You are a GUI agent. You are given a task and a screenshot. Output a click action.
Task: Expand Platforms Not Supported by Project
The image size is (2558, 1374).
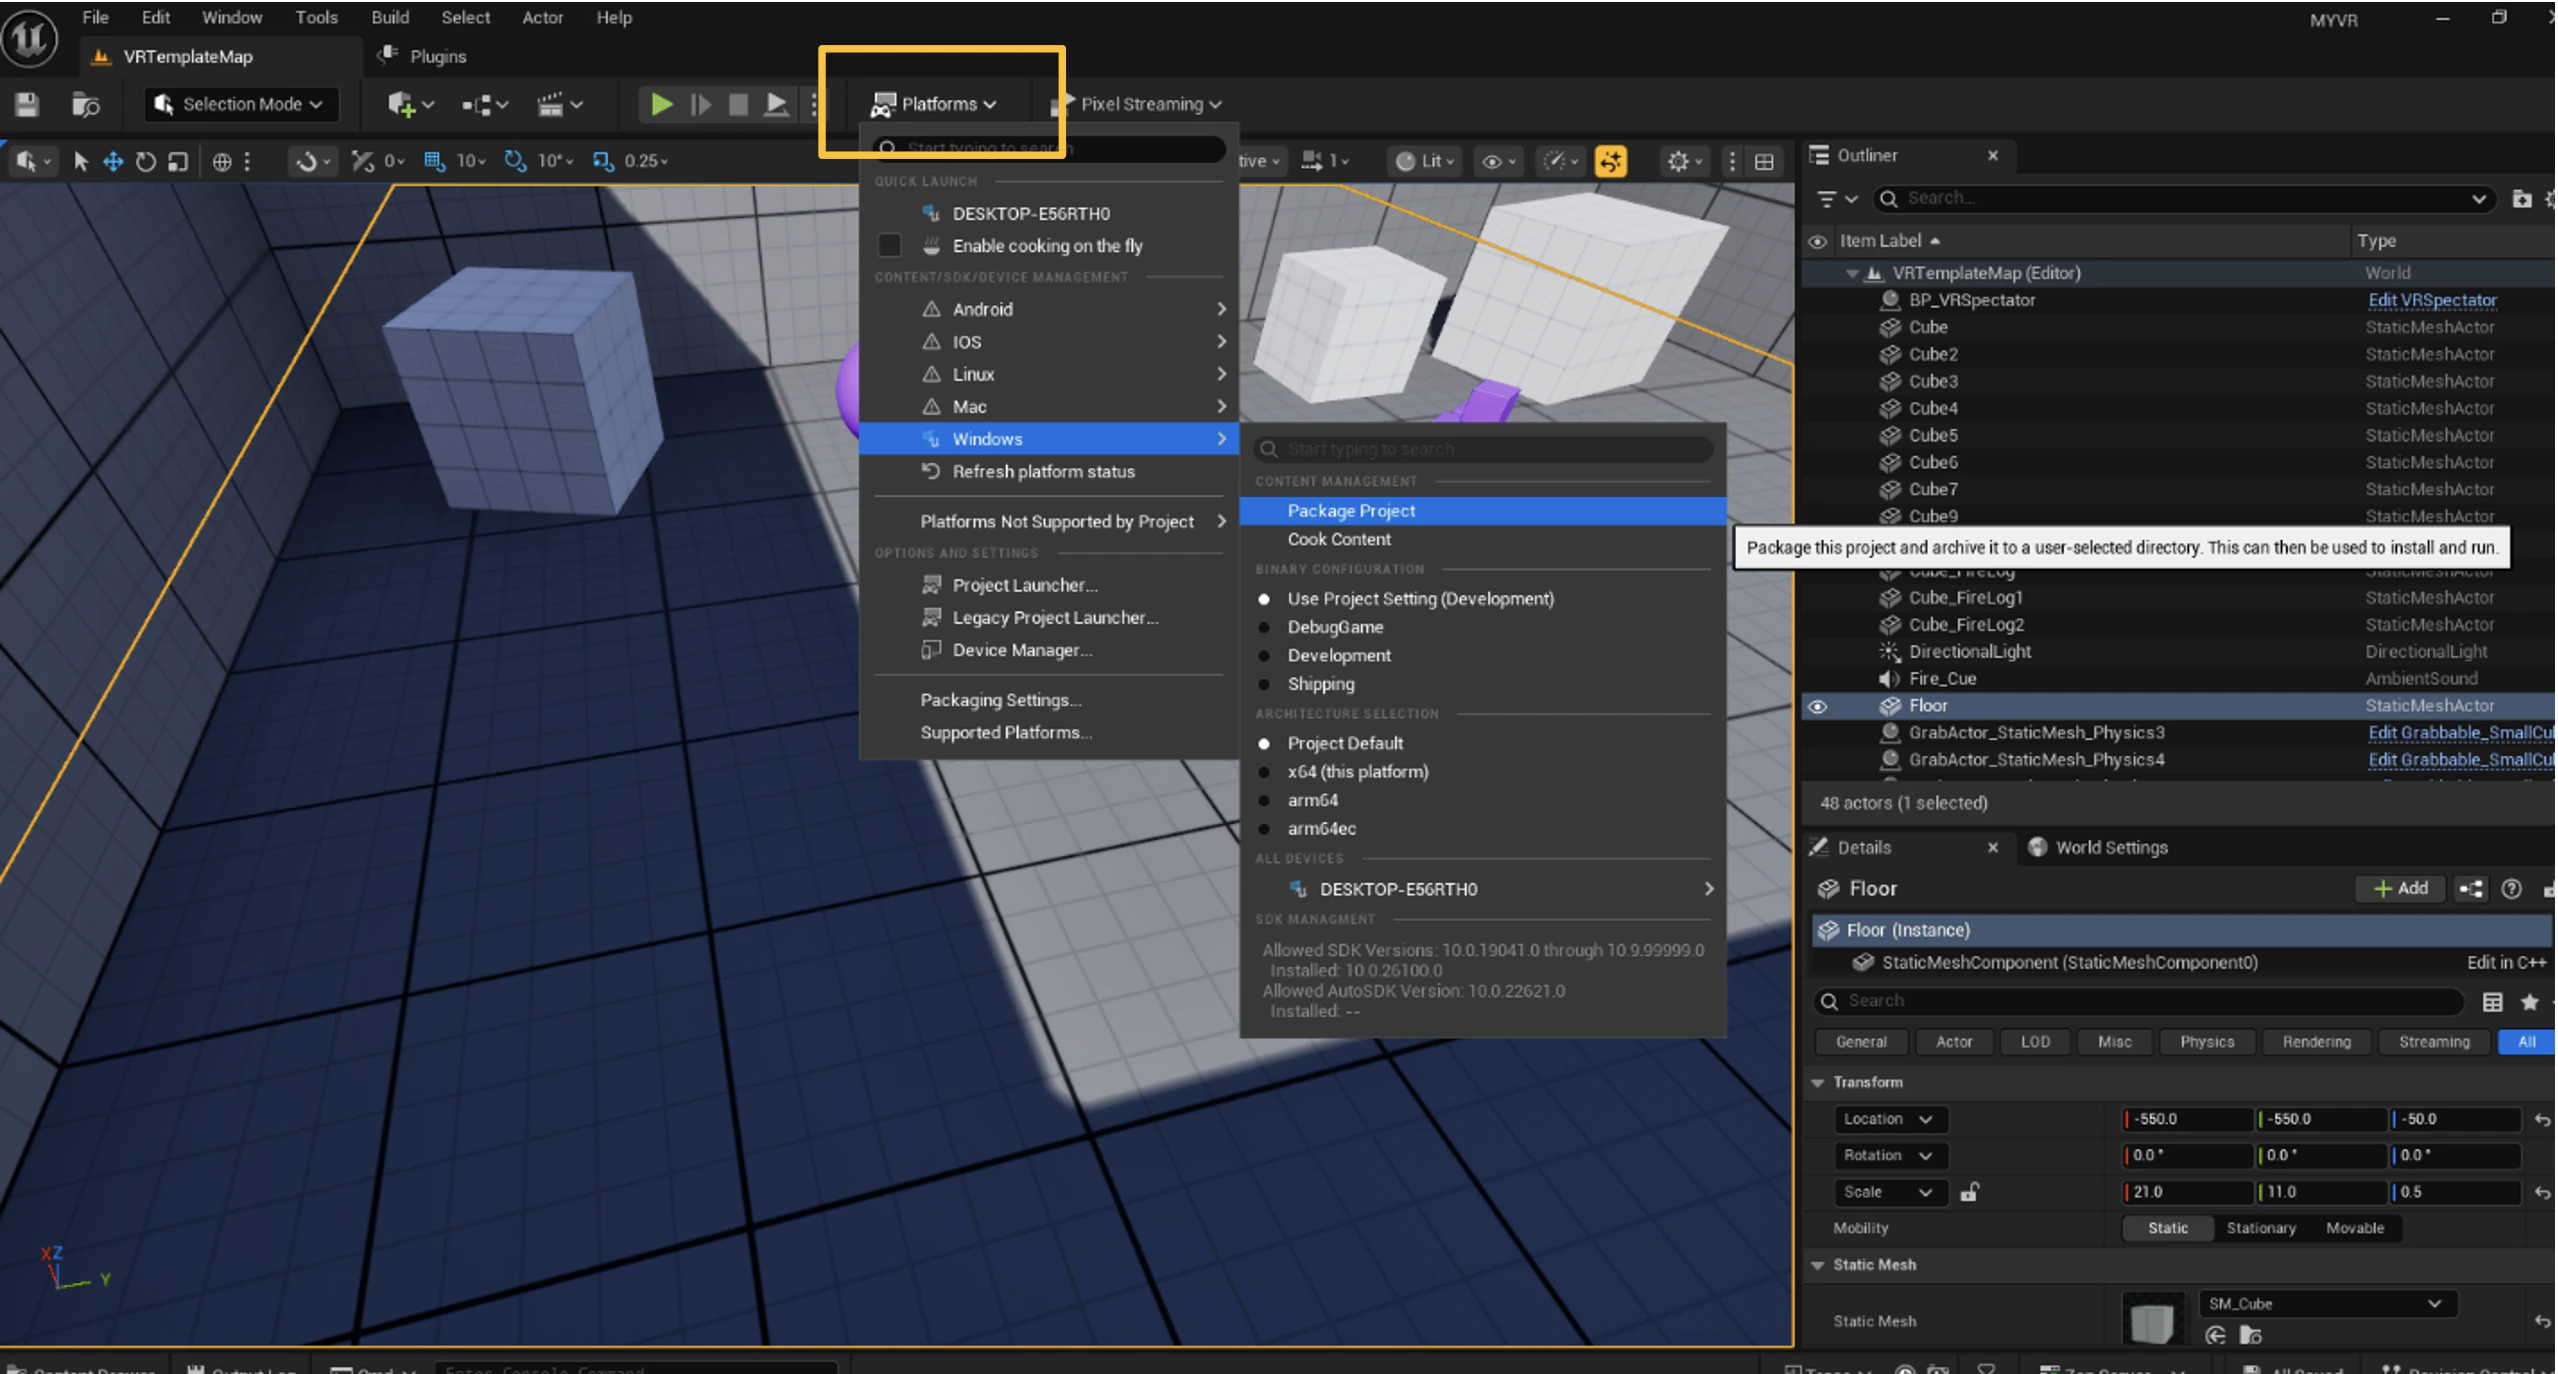click(x=1049, y=522)
